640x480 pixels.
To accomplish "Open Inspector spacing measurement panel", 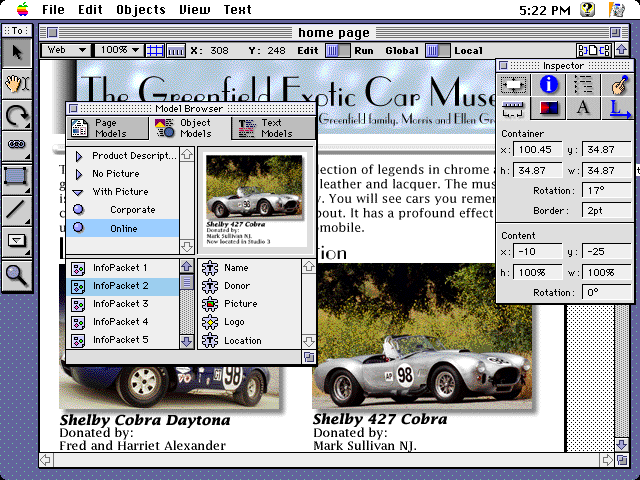I will [513, 109].
